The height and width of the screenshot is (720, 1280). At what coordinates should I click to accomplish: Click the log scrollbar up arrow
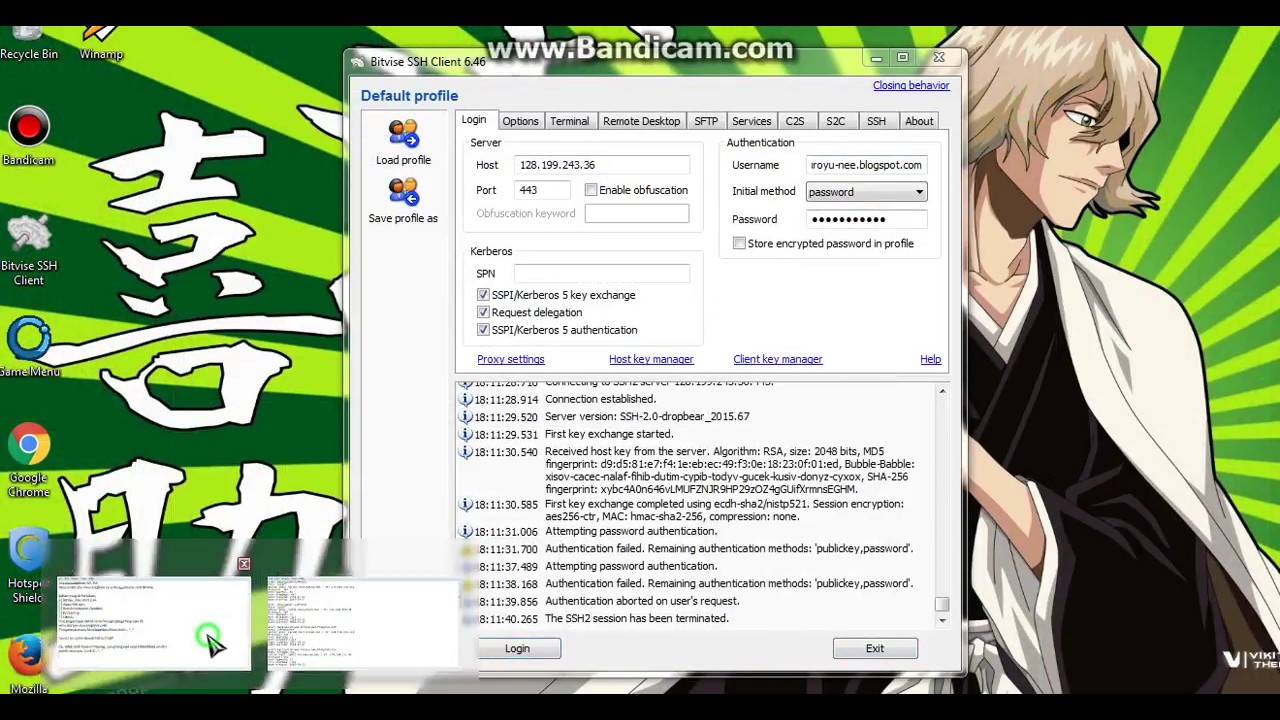[x=942, y=391]
